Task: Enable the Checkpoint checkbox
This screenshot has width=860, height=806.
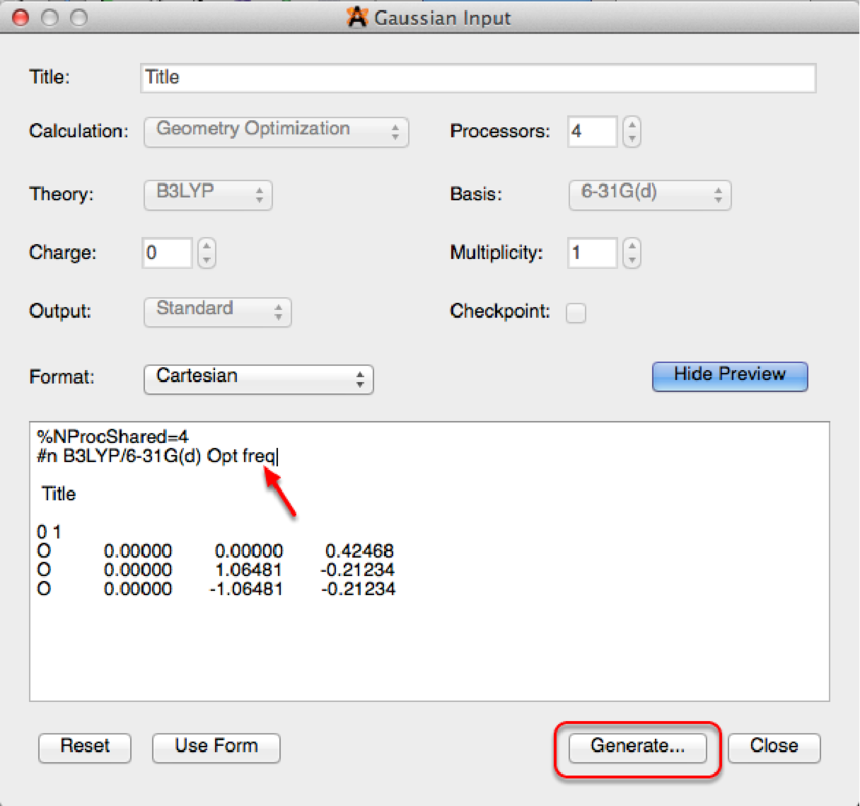Action: (x=576, y=313)
